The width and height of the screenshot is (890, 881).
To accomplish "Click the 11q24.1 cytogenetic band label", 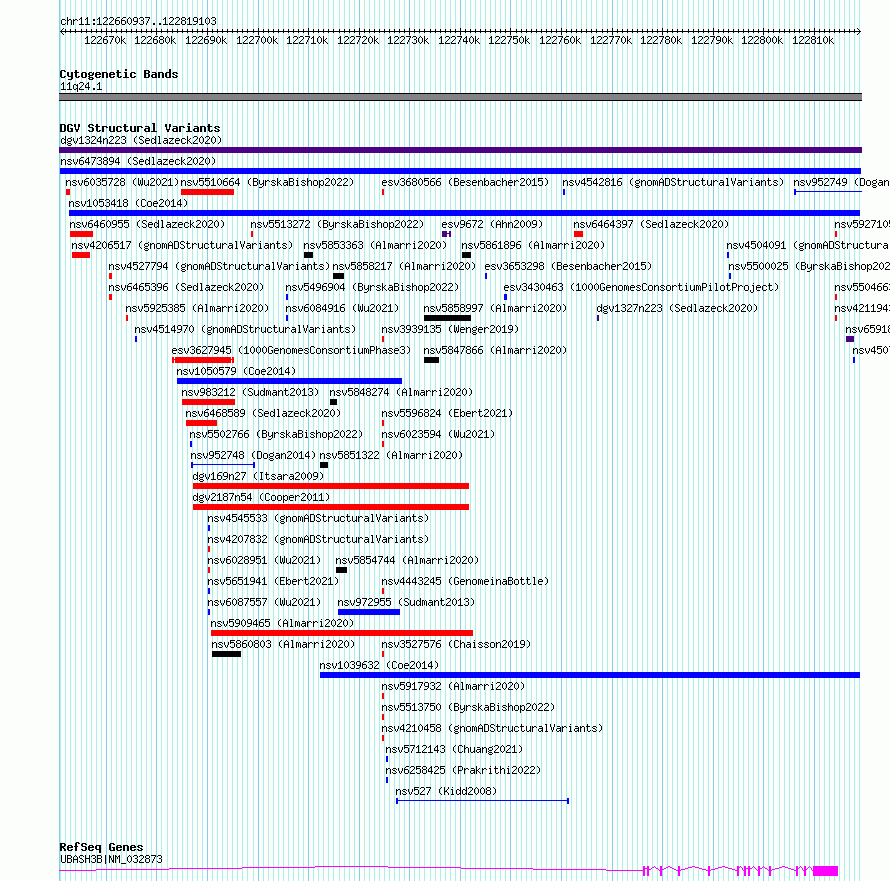I will pos(81,86).
